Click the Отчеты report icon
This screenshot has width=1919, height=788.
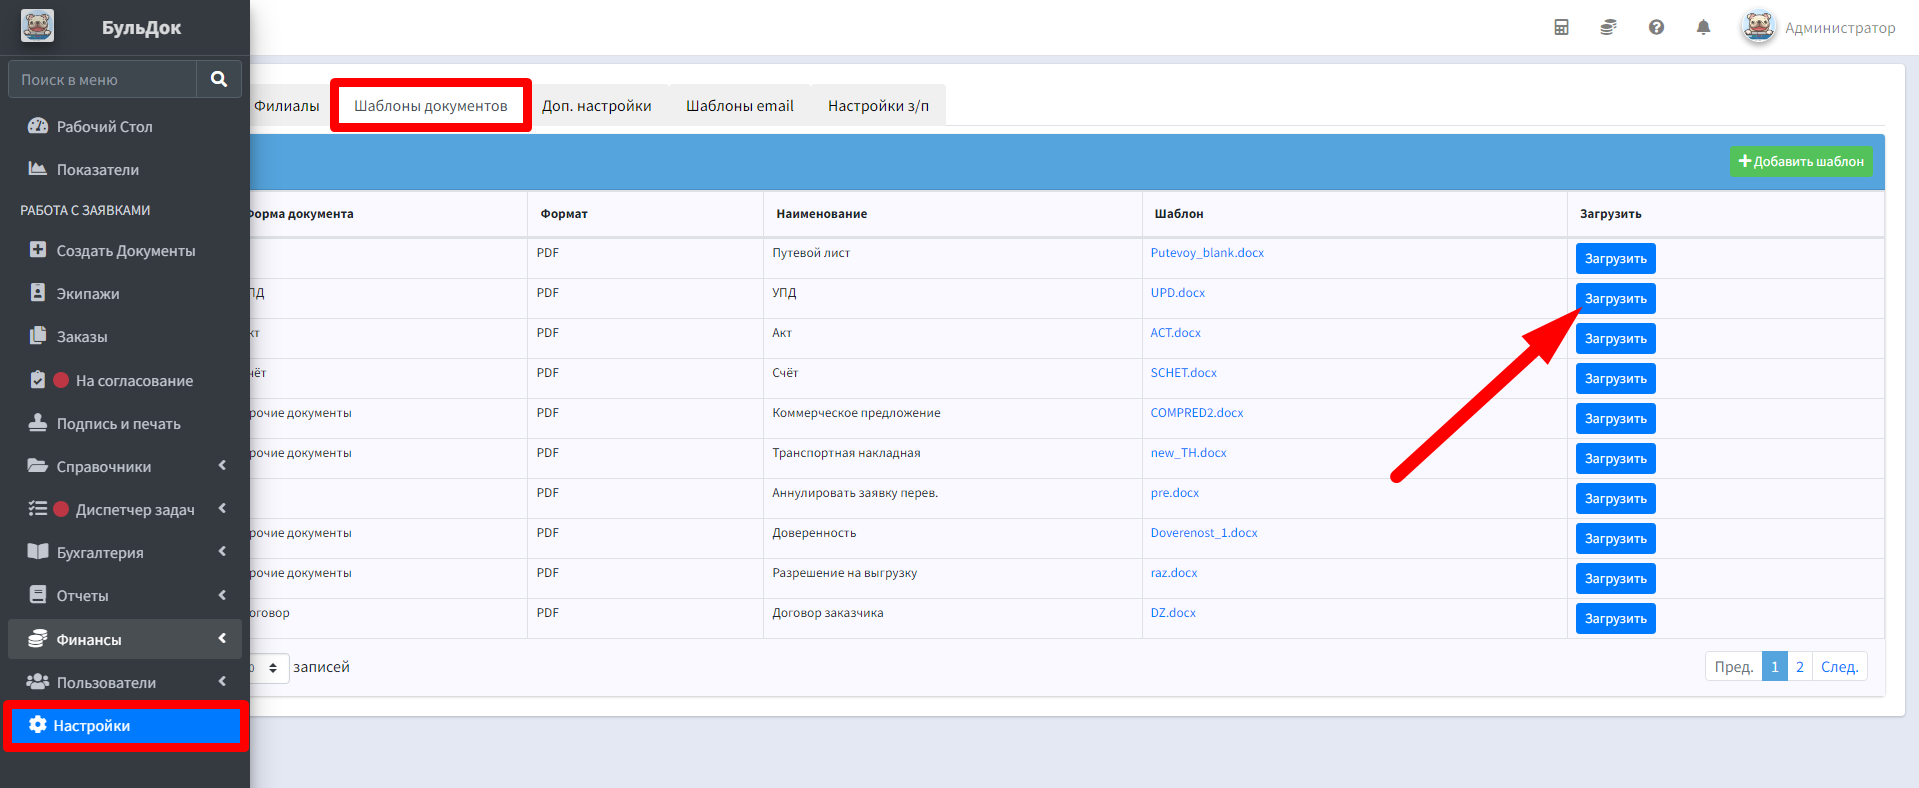pyautogui.click(x=38, y=595)
